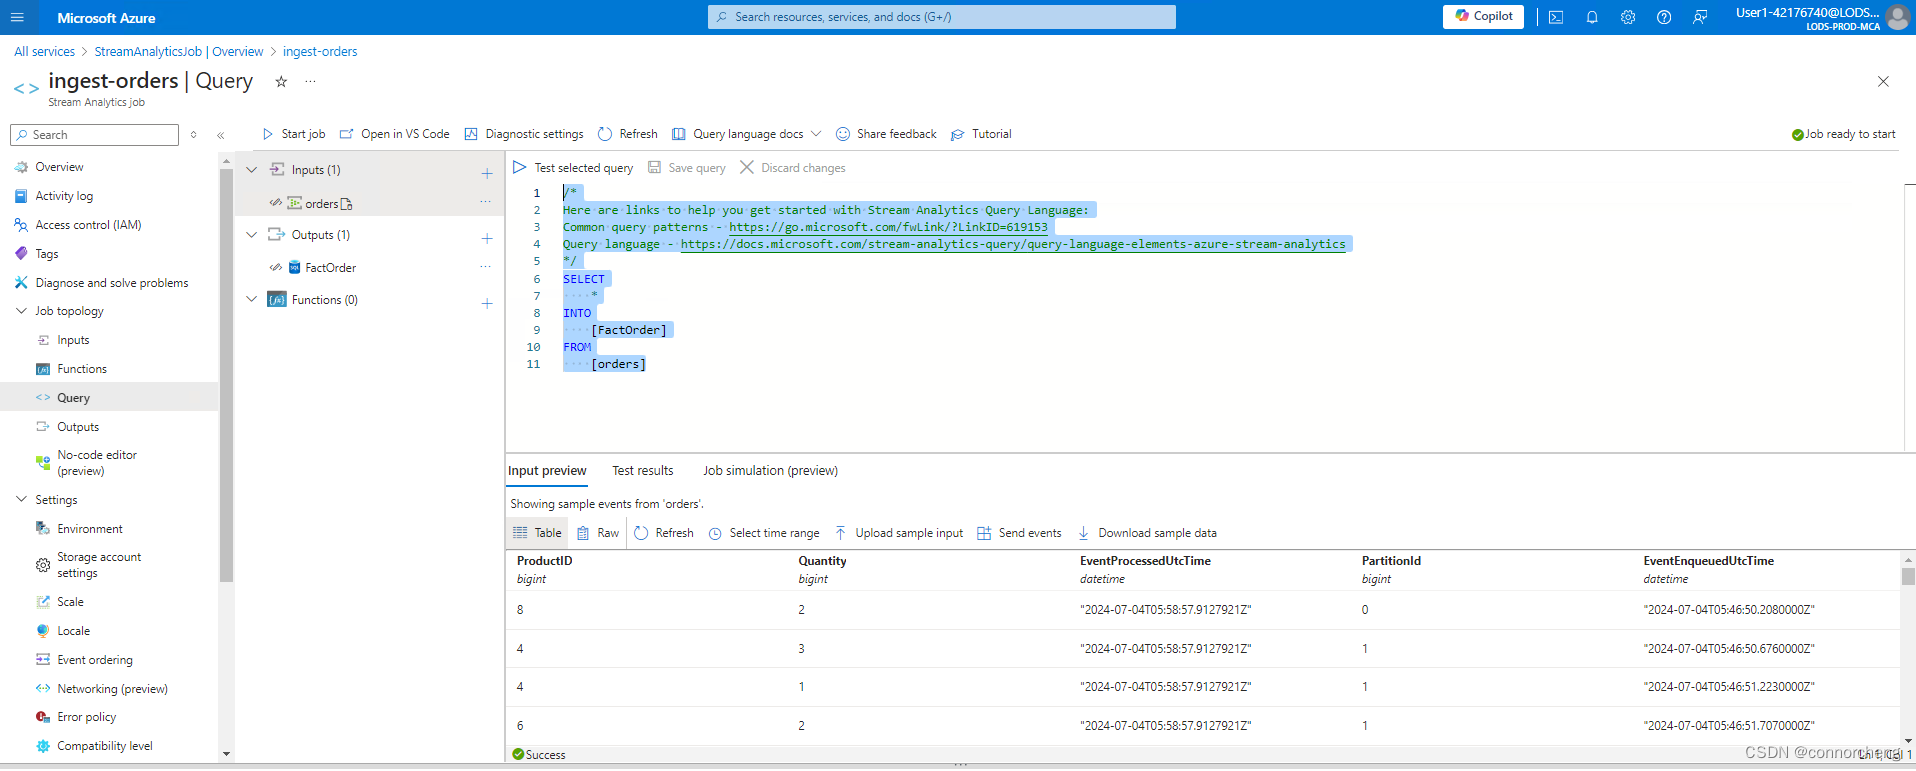Click Open in VS Code
Screen dimensions: 1916x771
395,134
